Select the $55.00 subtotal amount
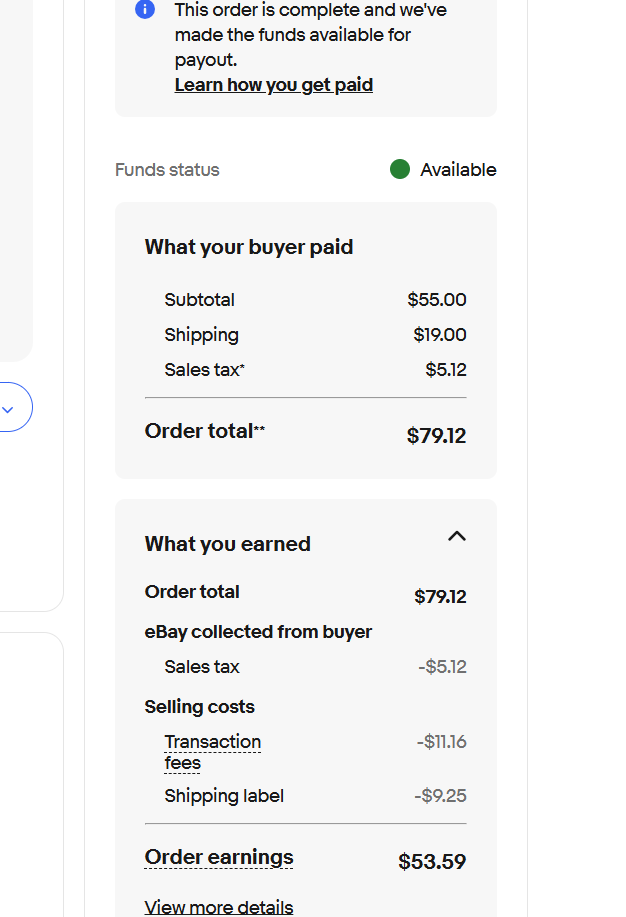 click(x=437, y=300)
